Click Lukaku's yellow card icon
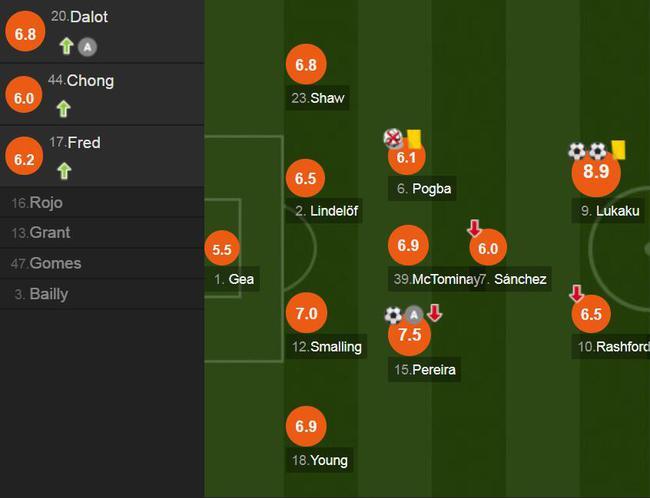The height and width of the screenshot is (498, 650). pyautogui.click(x=618, y=150)
